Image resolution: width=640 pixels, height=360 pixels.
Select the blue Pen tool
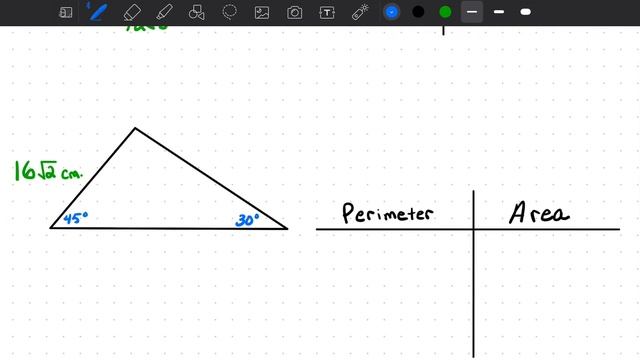click(98, 12)
